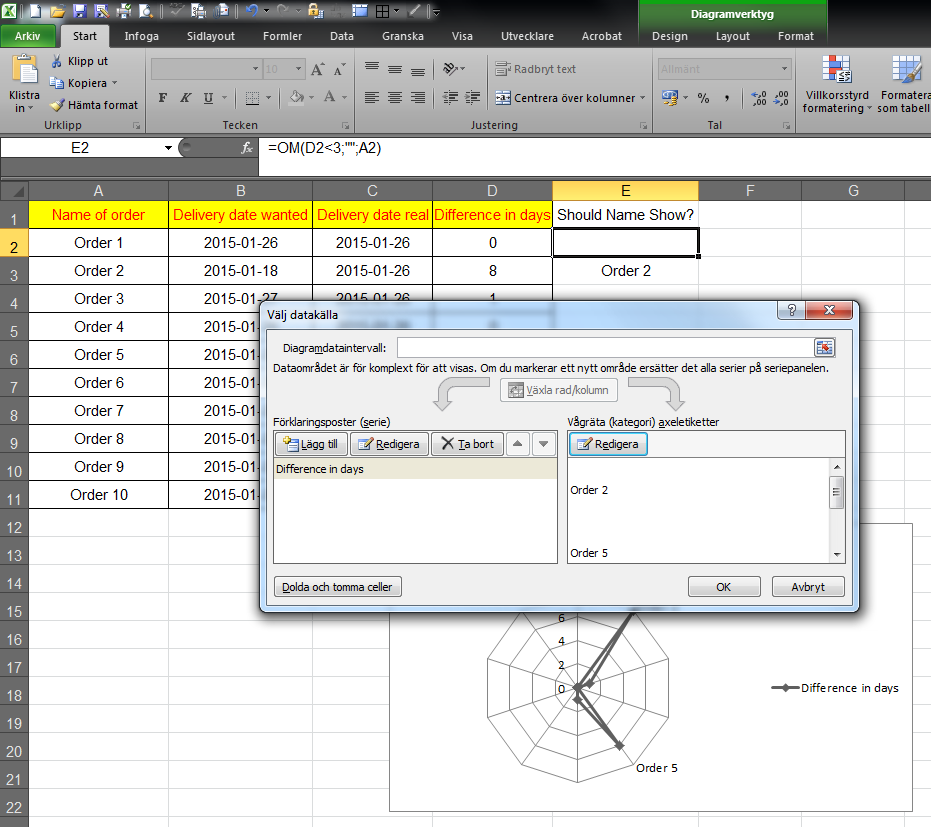Image resolution: width=931 pixels, height=827 pixels.
Task: Click the decrease indent icon
Action: pos(451,97)
